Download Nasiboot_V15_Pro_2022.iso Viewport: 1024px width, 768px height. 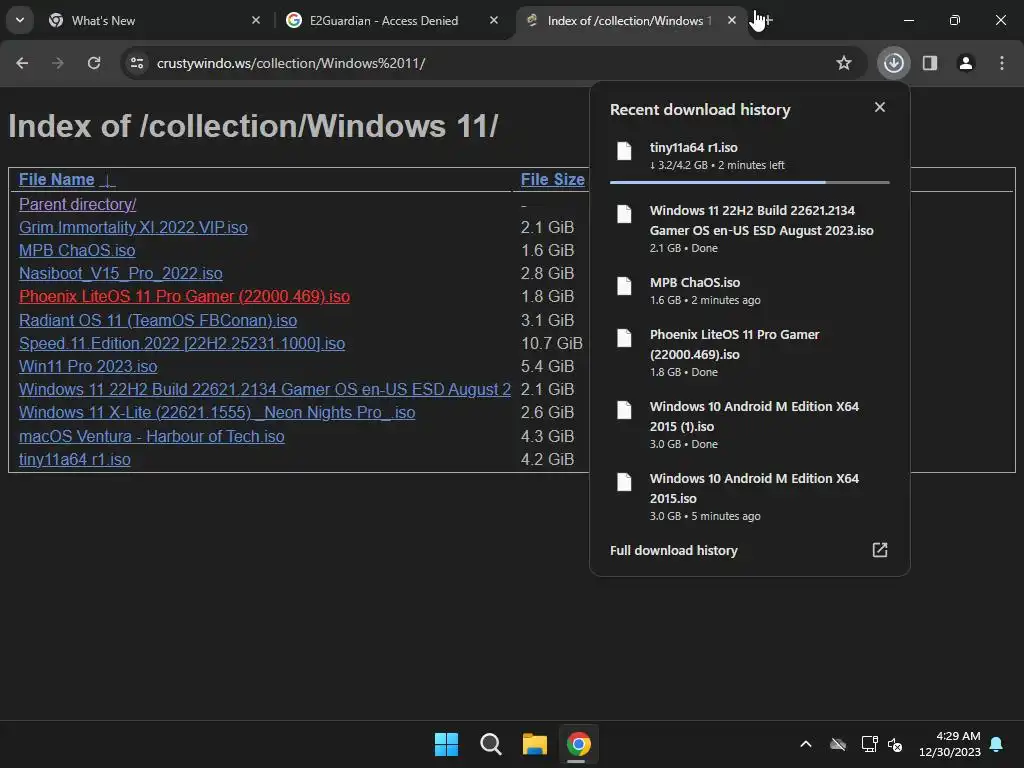point(121,273)
